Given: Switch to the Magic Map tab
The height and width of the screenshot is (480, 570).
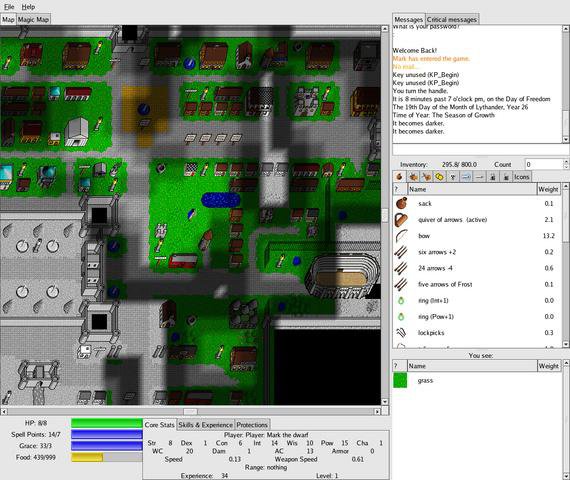Looking at the screenshot, I should point(33,19).
